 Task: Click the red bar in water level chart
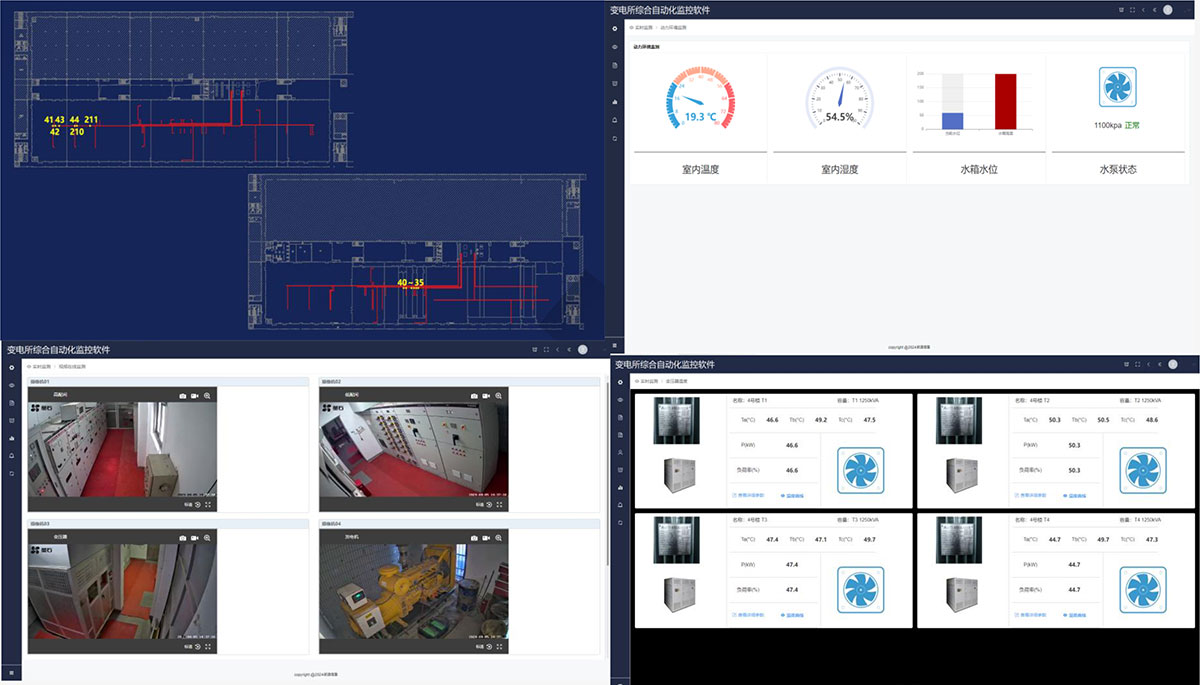point(1005,103)
